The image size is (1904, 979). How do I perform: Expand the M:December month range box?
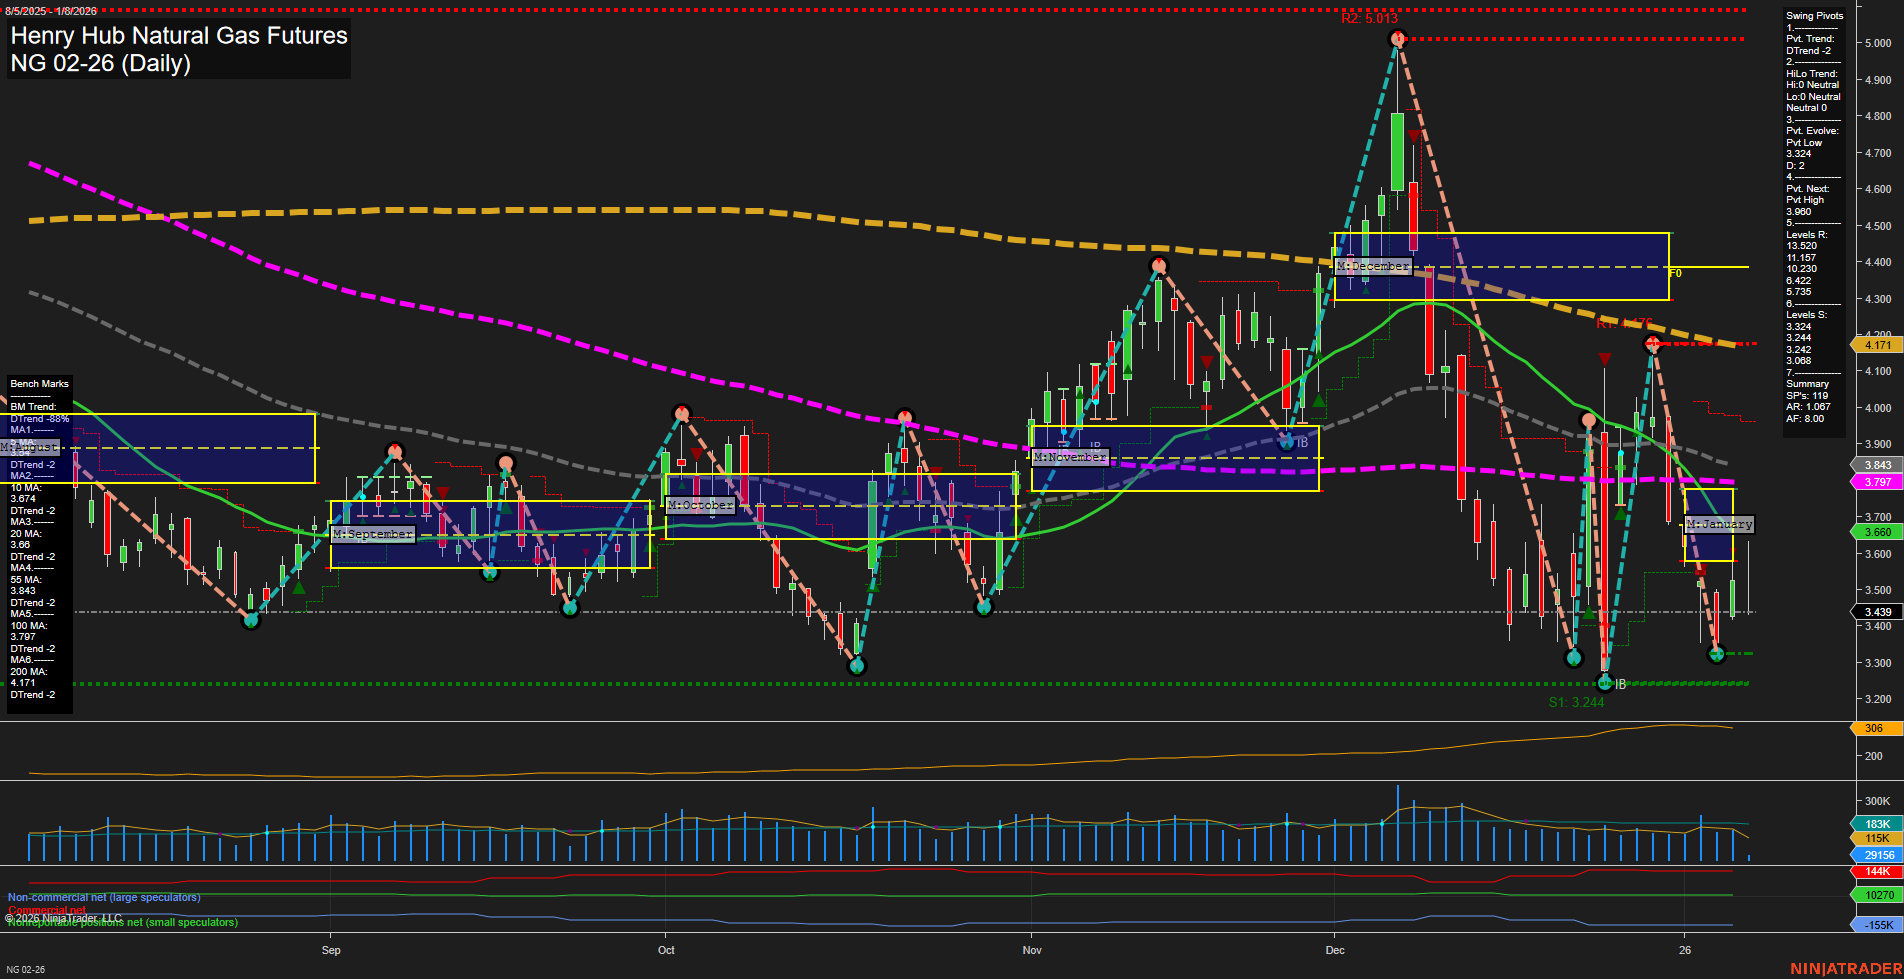[1372, 266]
